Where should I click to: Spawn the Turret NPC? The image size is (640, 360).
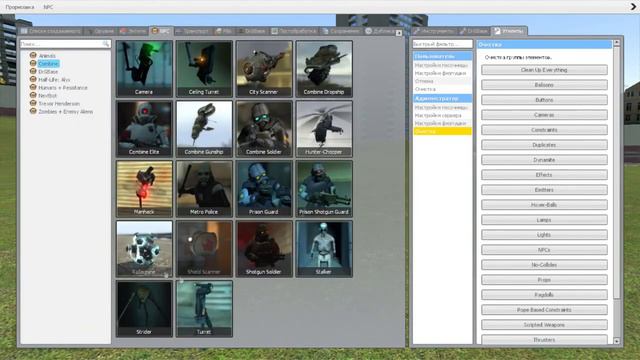pyautogui.click(x=204, y=309)
